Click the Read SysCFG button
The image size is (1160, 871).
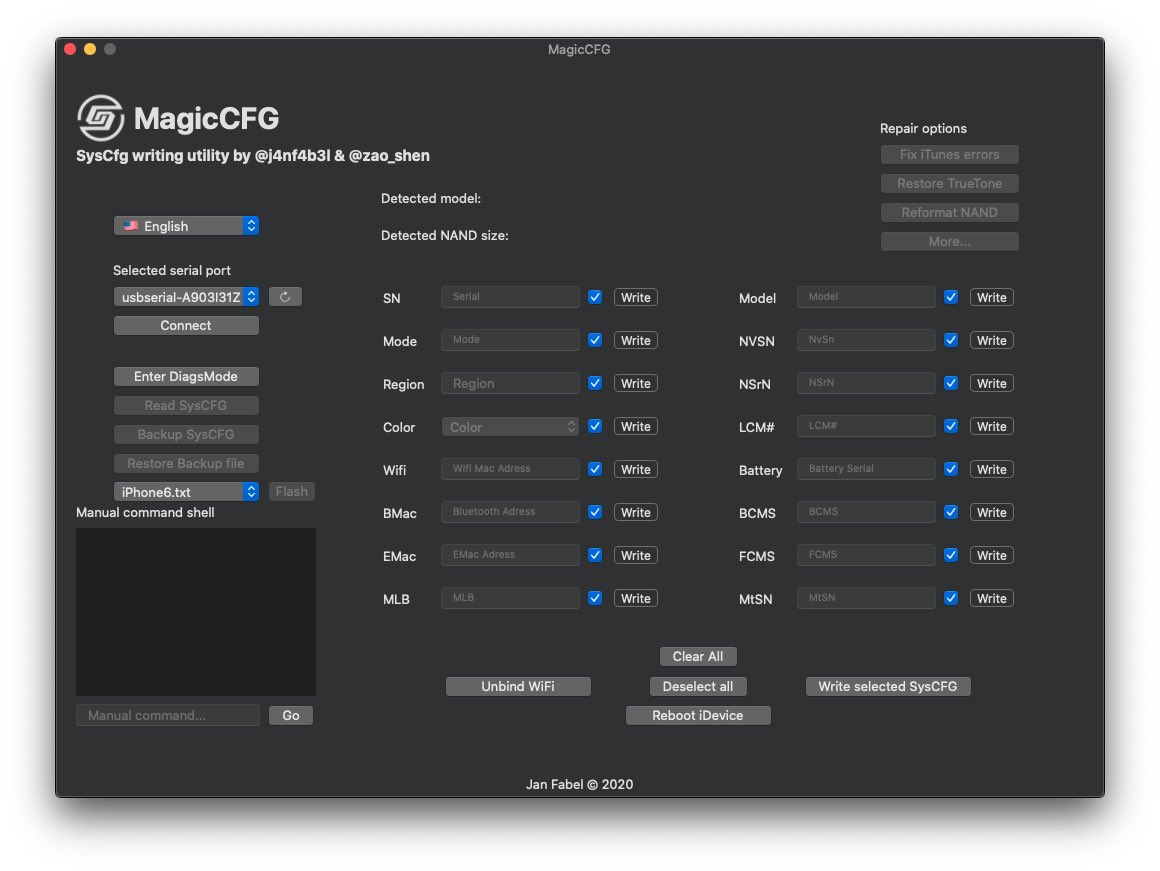tap(186, 406)
